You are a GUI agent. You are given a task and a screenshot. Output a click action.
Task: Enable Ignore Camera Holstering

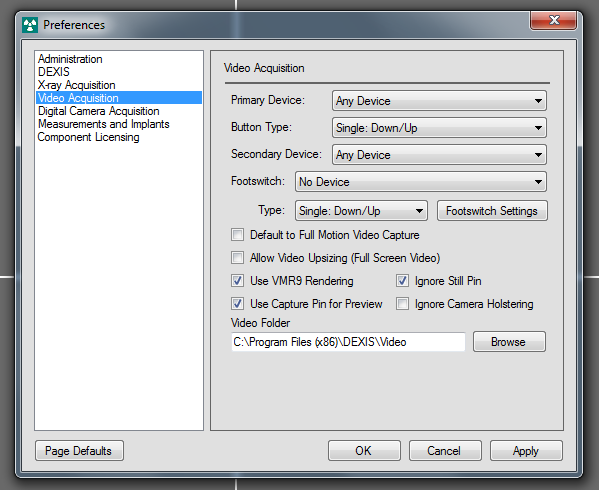coord(402,304)
